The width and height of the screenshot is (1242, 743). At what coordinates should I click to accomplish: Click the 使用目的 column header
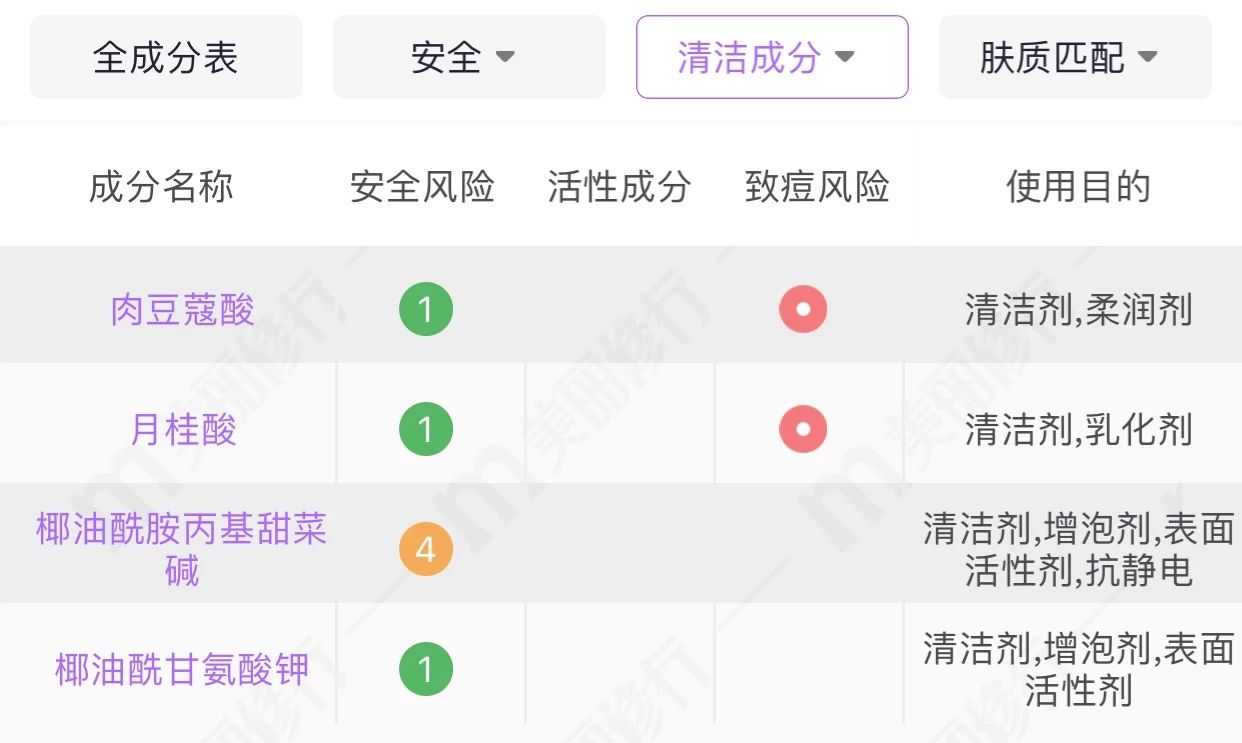point(1078,186)
